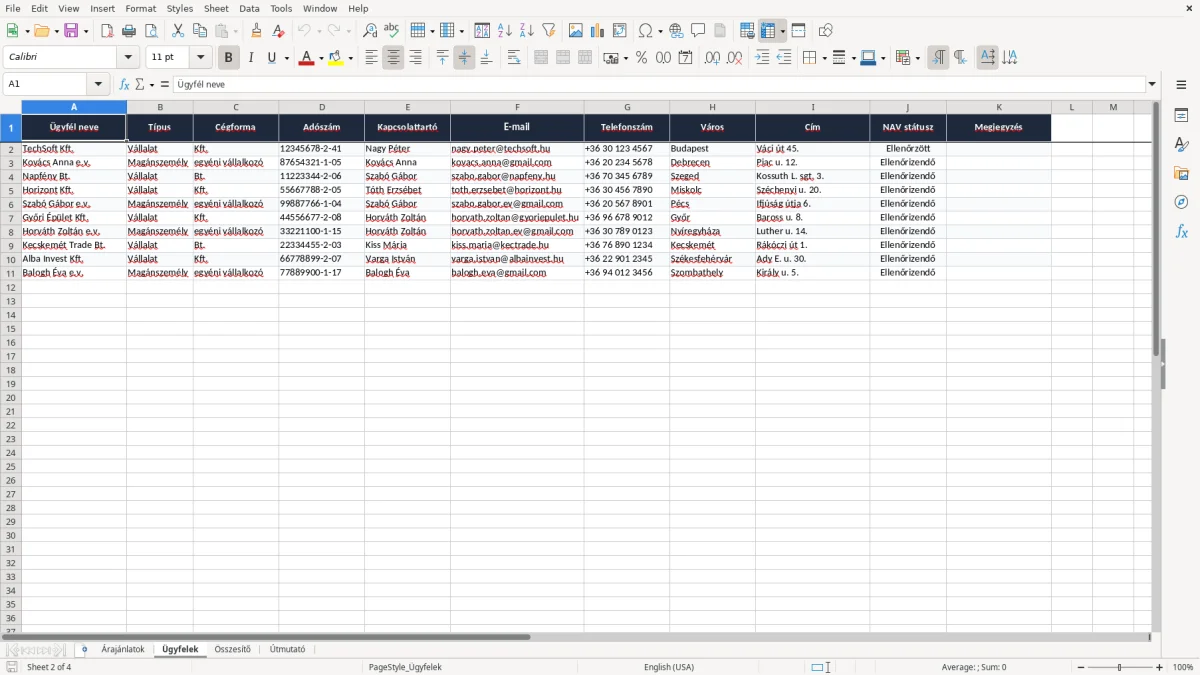The image size is (1200, 675).
Task: Open the Format menu
Action: coord(140,8)
